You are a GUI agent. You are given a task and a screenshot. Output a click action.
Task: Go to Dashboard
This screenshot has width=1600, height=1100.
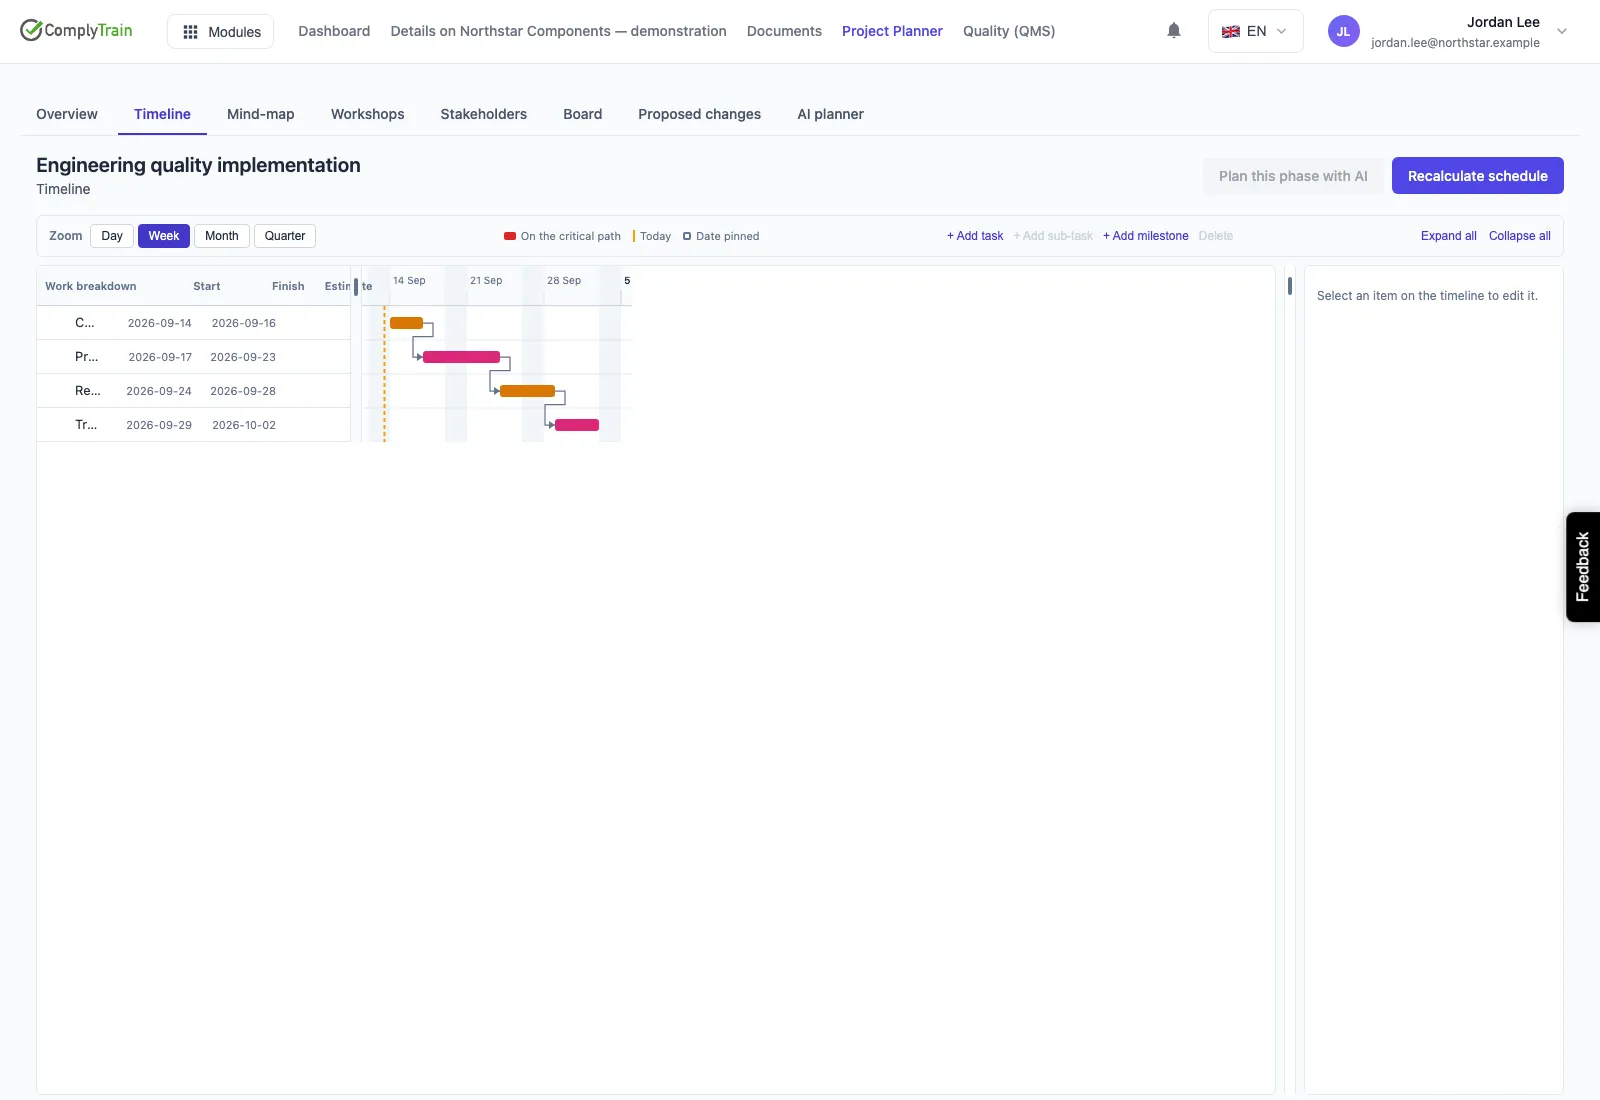point(334,31)
